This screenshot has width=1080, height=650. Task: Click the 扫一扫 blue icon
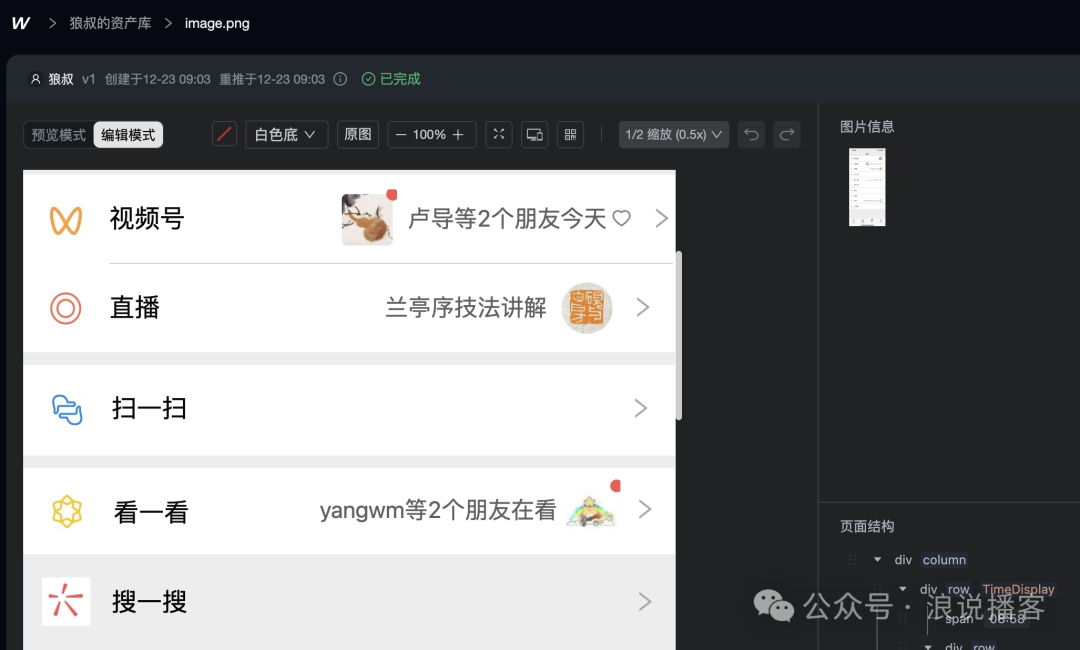67,409
